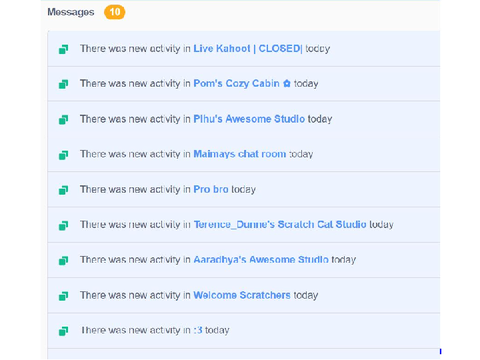Visit Pihu's Awesome Studio link

click(249, 119)
